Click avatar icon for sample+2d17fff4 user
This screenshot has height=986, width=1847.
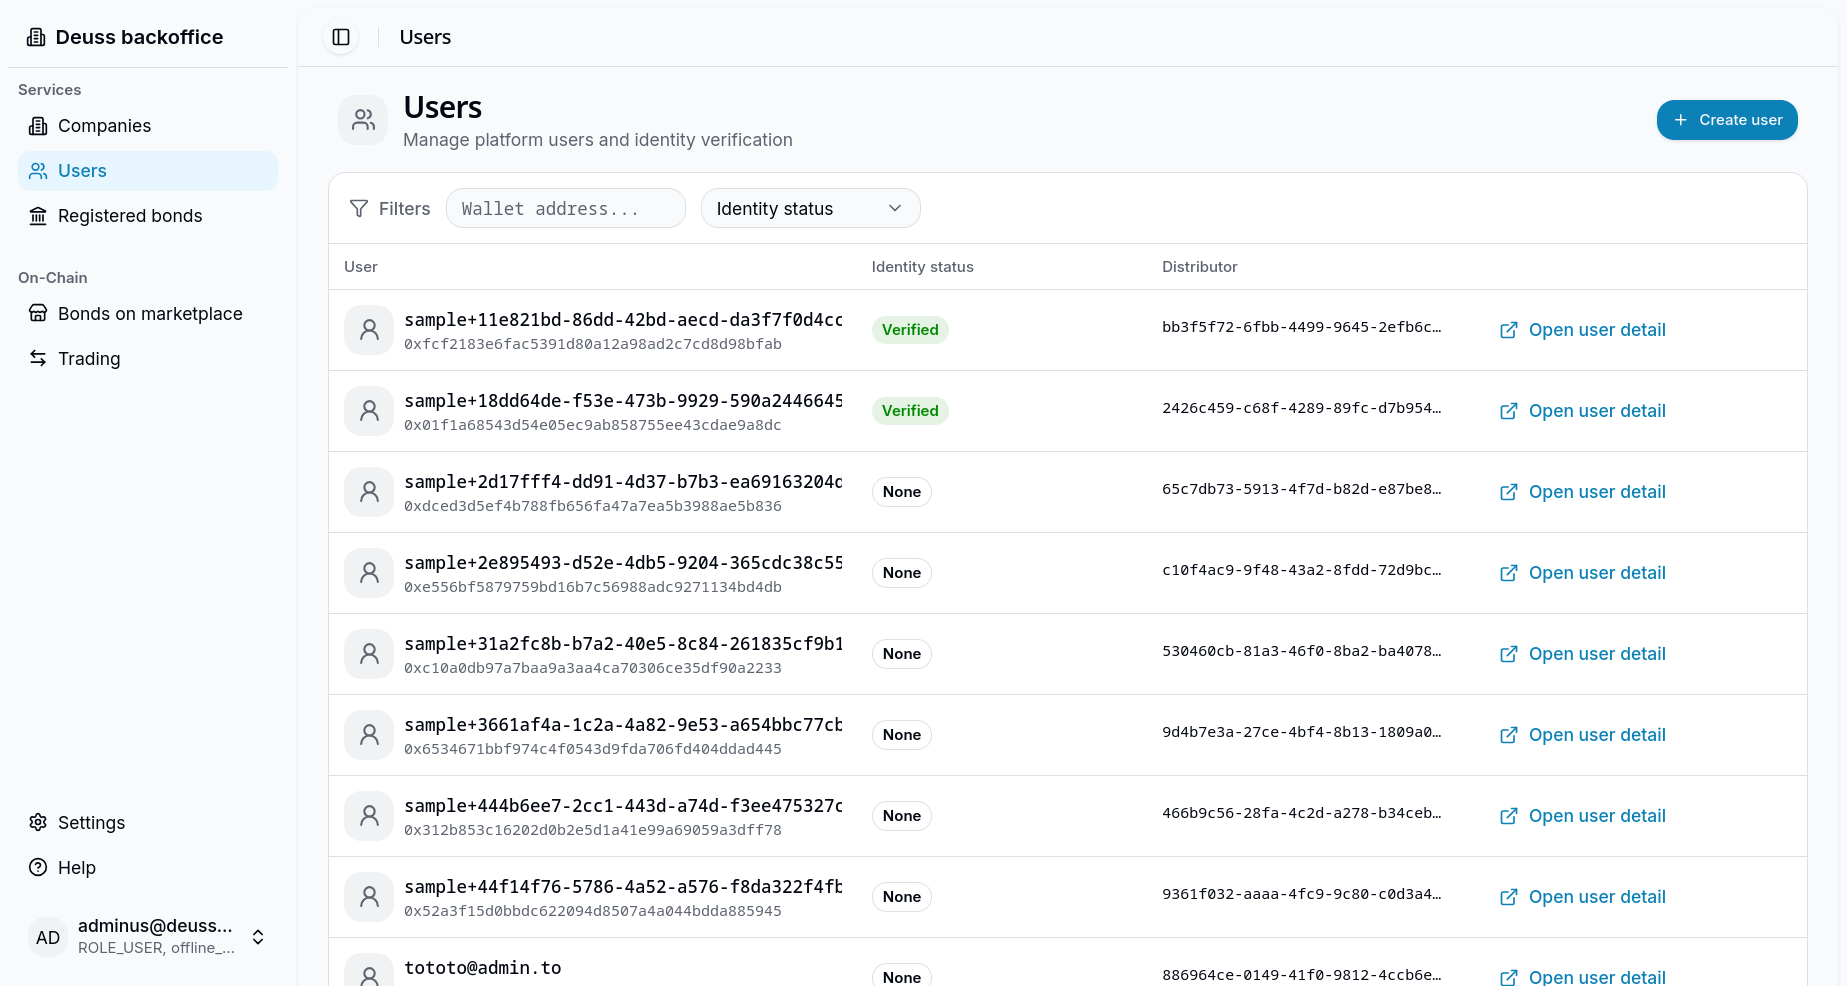click(369, 492)
